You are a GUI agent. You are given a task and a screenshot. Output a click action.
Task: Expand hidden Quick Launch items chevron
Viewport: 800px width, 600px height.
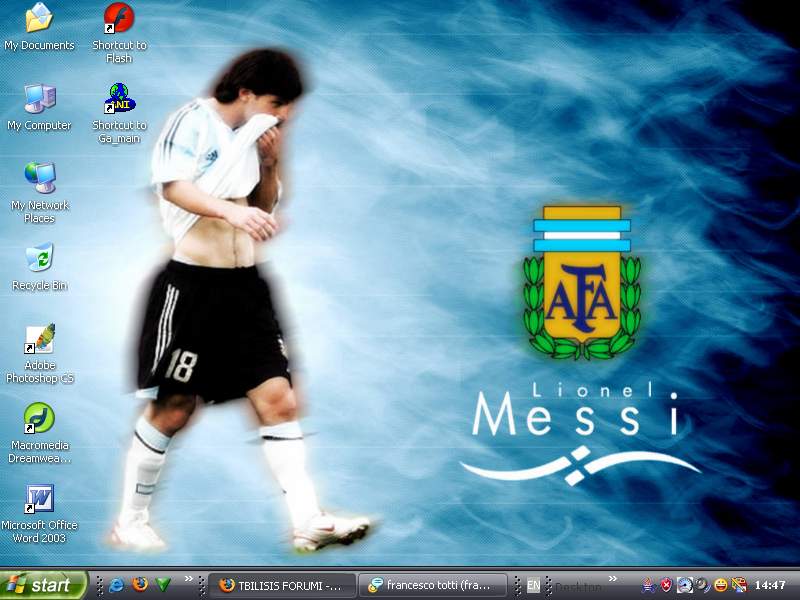point(189,579)
